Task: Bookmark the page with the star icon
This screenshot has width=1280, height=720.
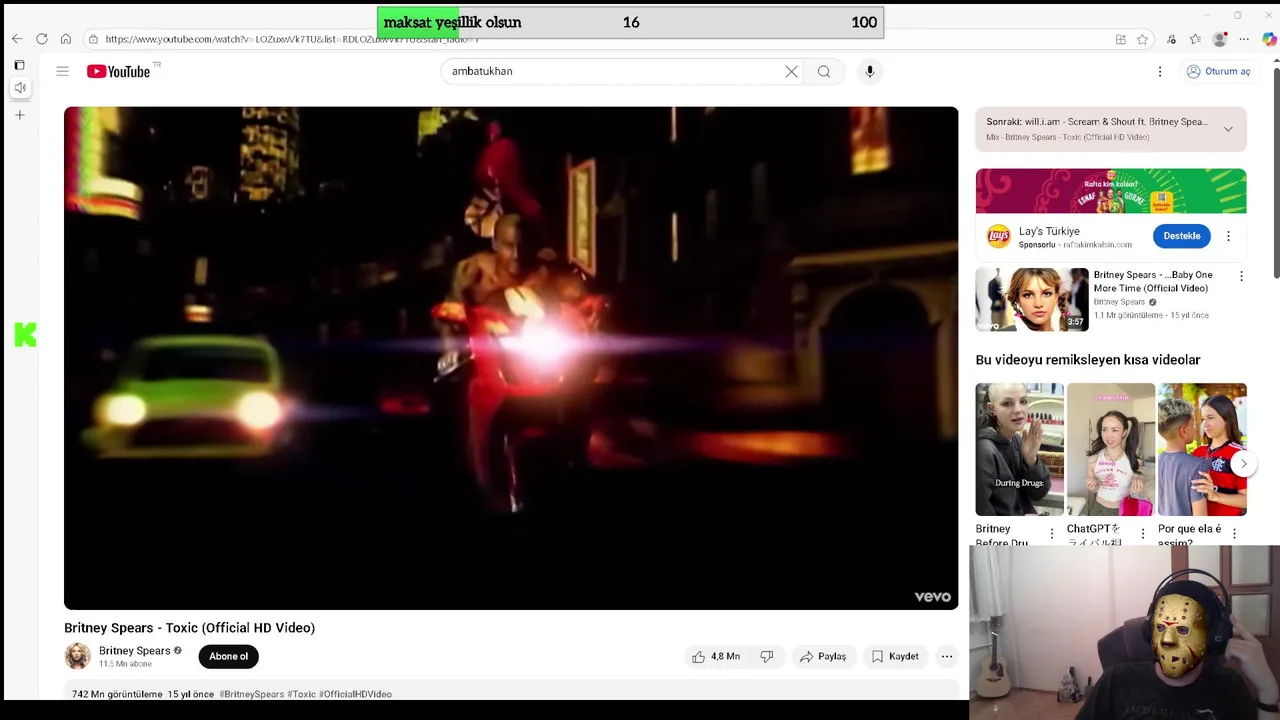Action: [1142, 39]
